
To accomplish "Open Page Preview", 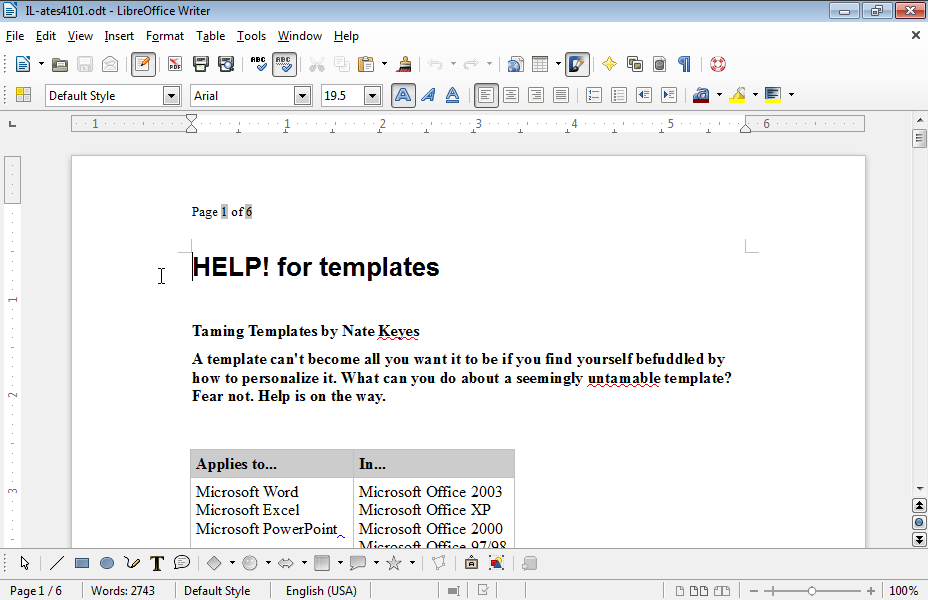I will click(226, 64).
